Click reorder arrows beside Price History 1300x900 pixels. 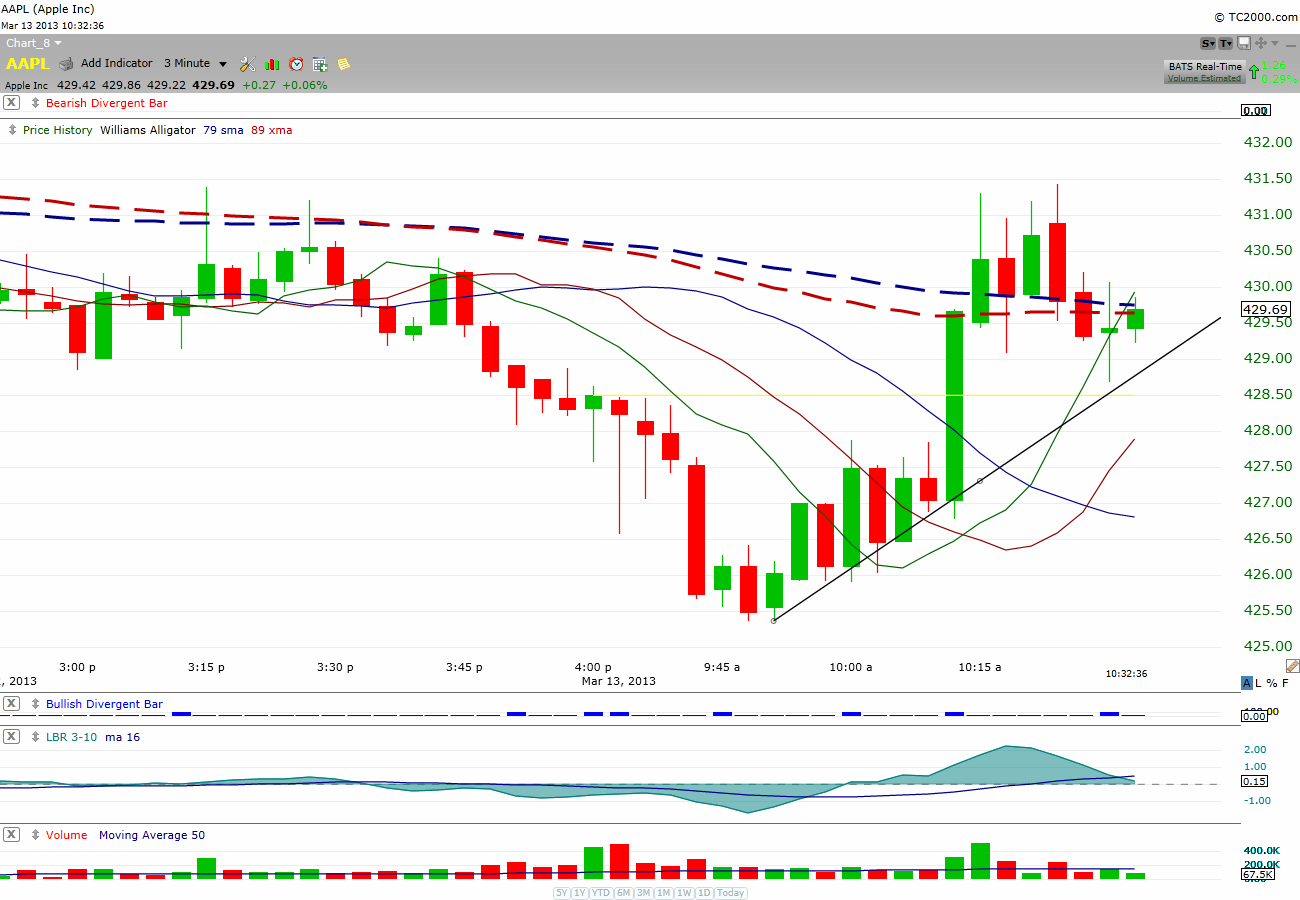pyautogui.click(x=12, y=130)
